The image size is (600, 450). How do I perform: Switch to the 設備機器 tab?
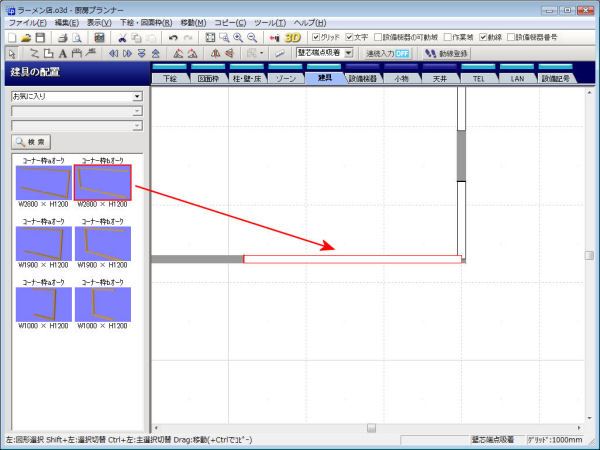click(363, 77)
